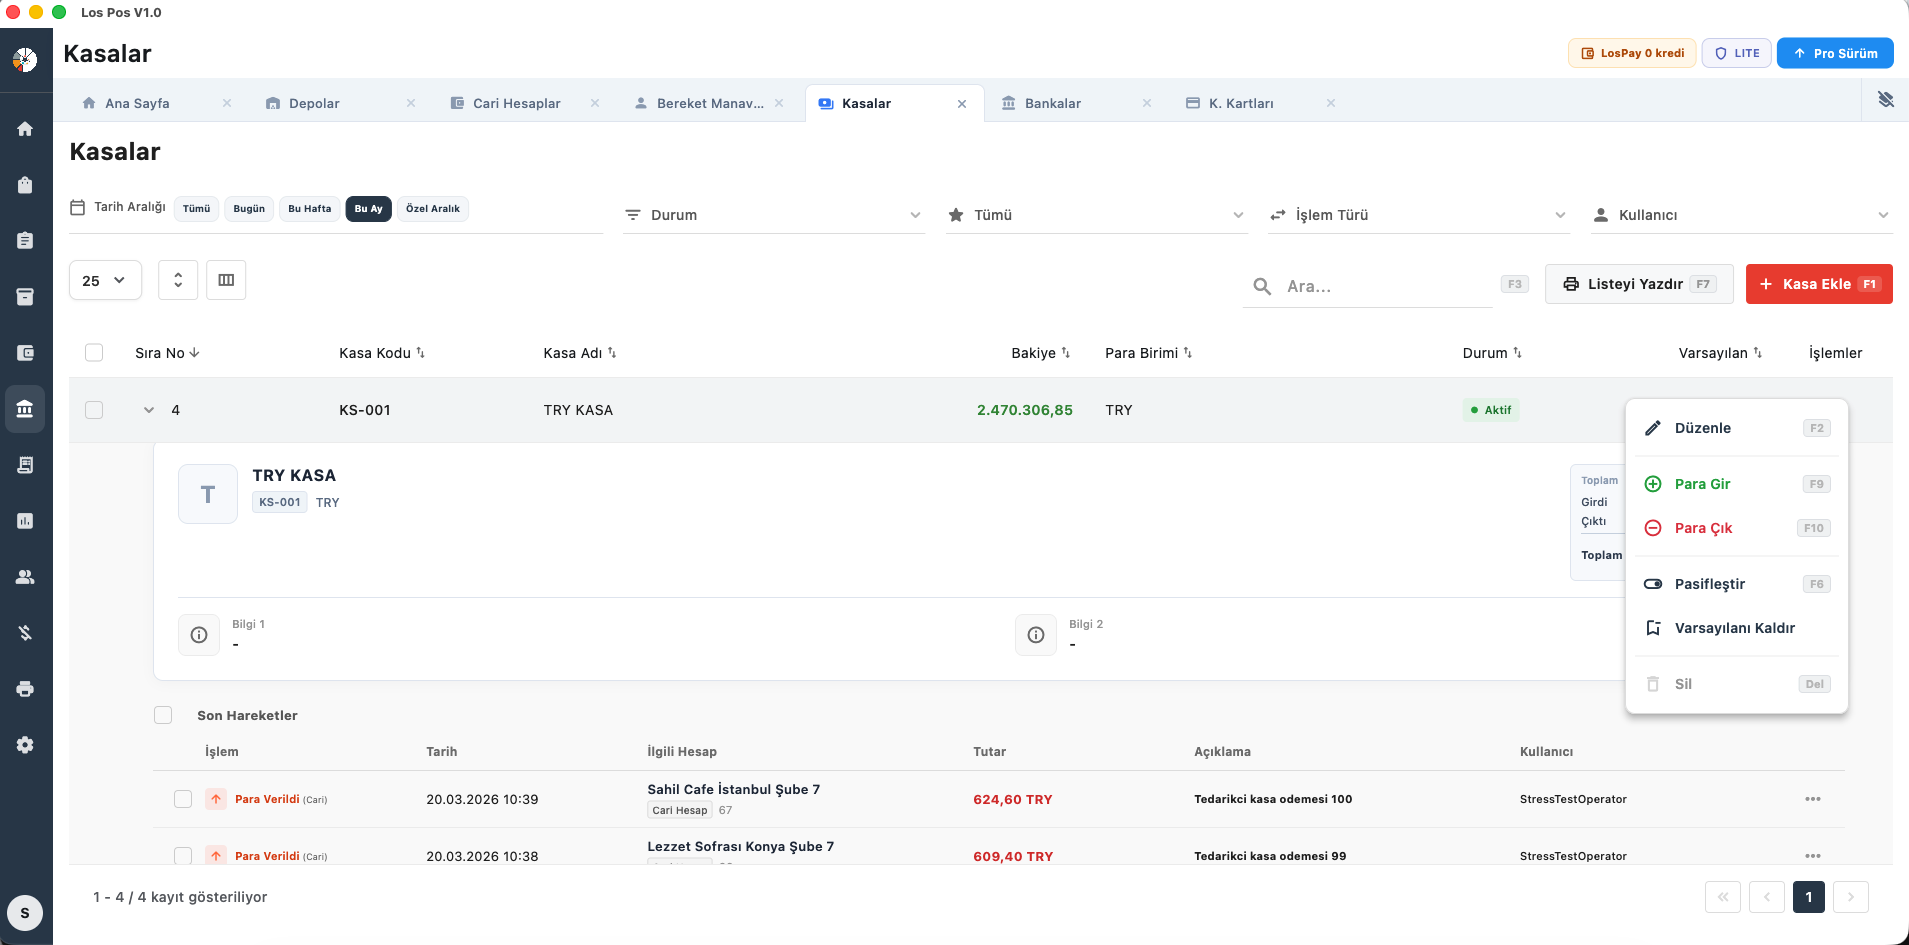Click the printer icon in sidebar
This screenshot has height=945, width=1909.
click(x=25, y=689)
